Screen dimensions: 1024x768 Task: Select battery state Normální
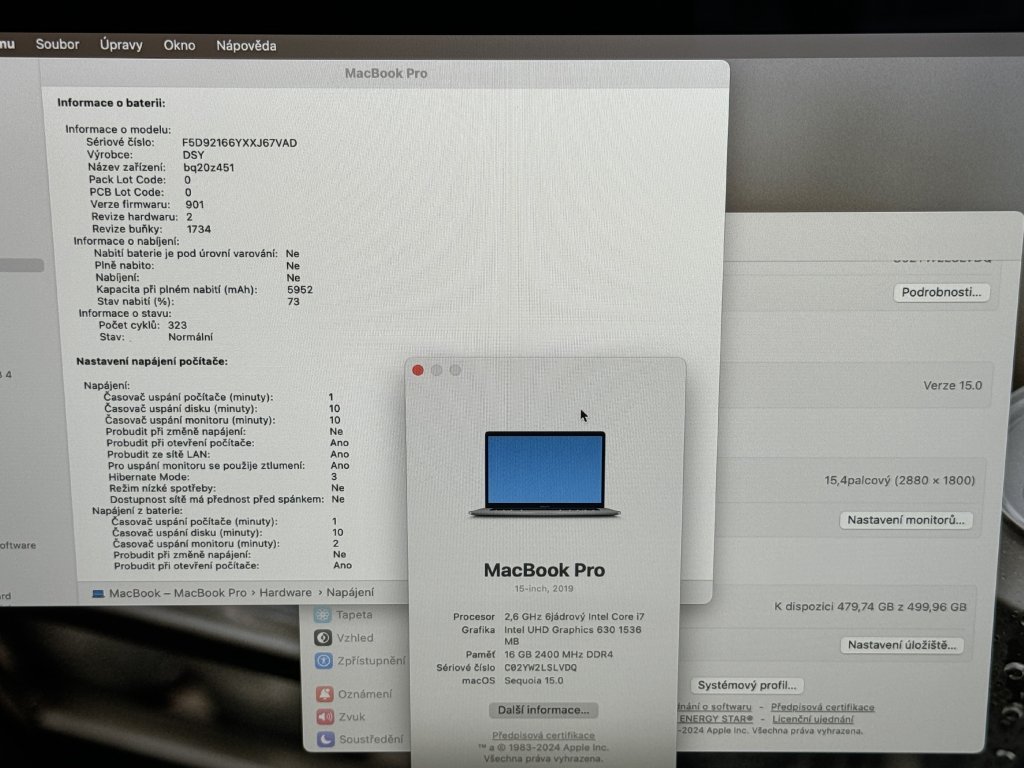point(190,337)
